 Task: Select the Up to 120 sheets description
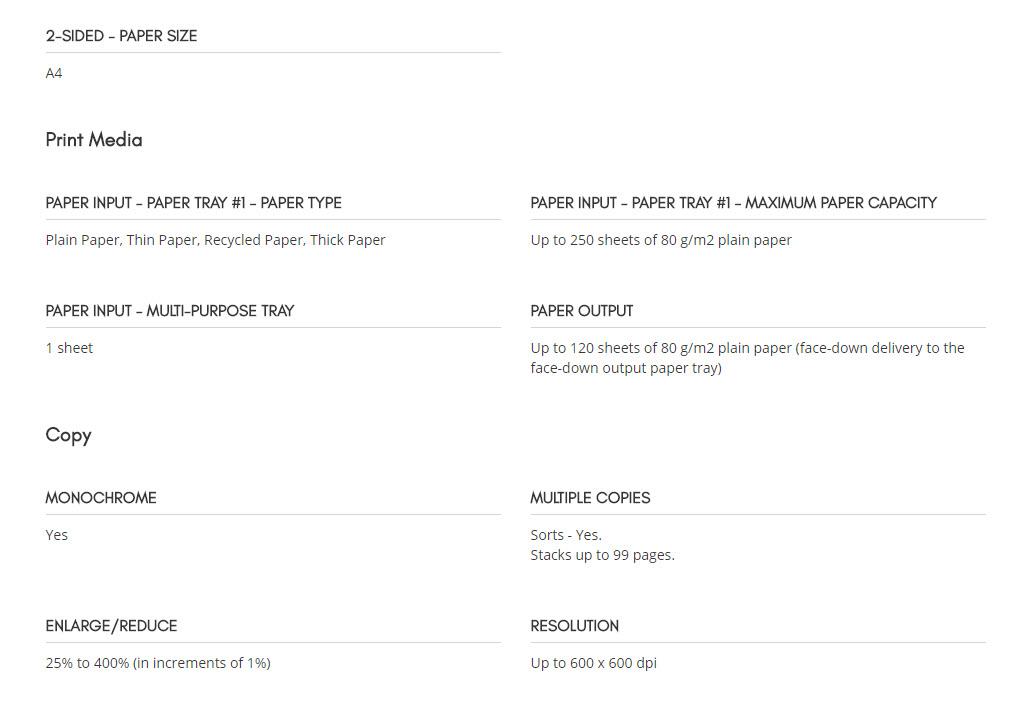pyautogui.click(x=747, y=358)
